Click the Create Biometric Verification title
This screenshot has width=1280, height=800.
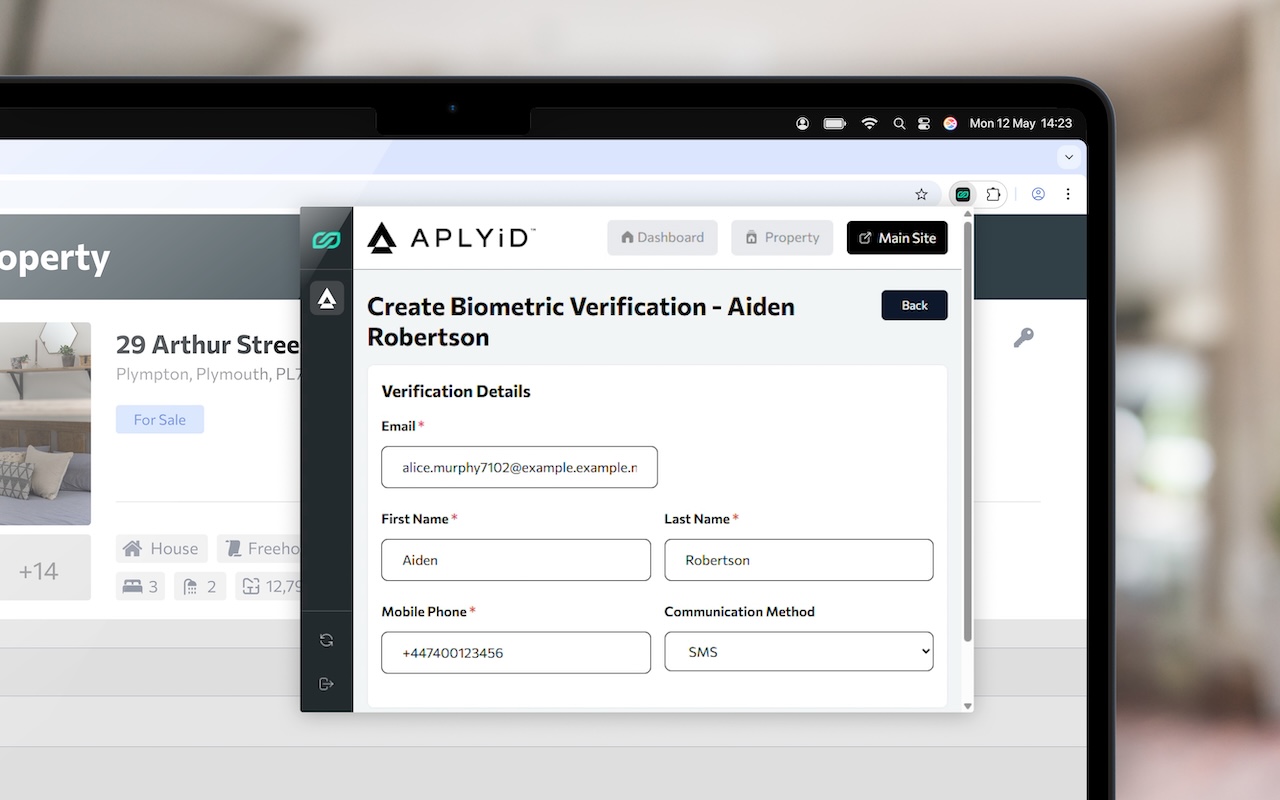[581, 321]
